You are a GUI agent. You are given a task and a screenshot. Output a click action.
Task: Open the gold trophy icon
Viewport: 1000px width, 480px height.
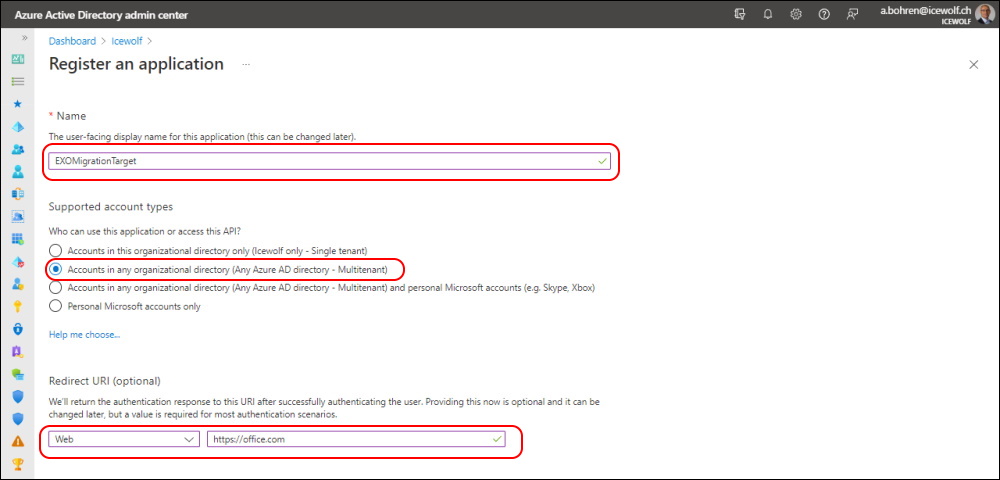(18, 463)
